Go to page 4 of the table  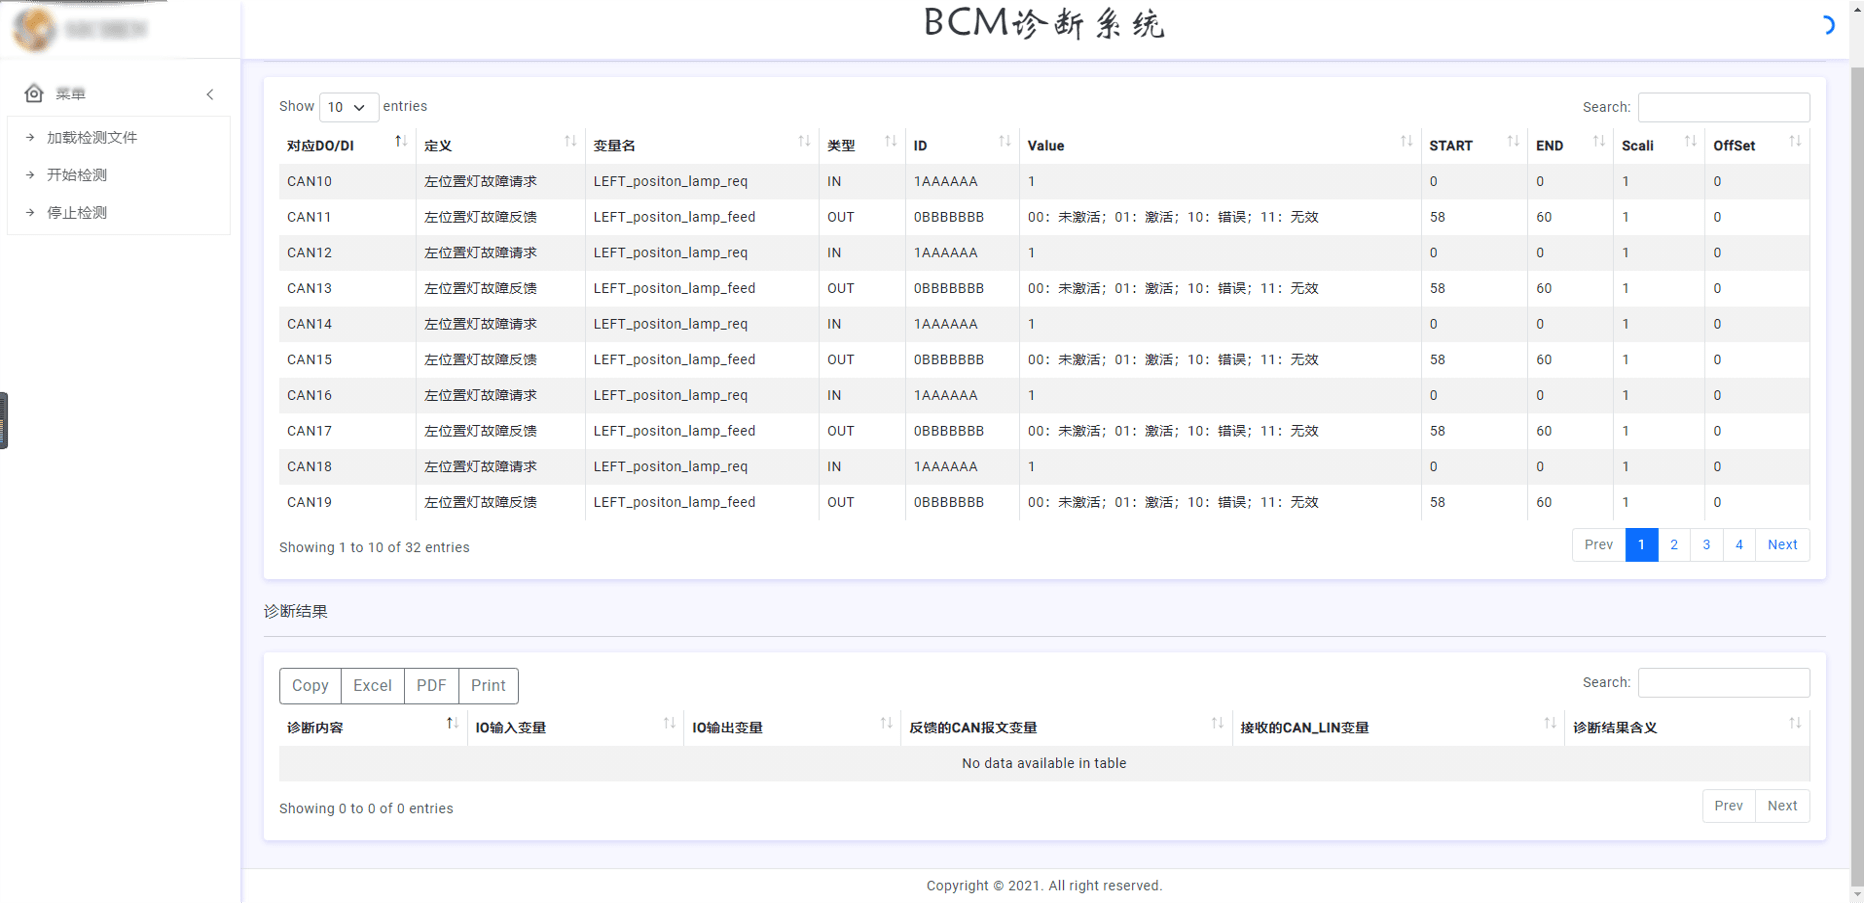pos(1739,545)
